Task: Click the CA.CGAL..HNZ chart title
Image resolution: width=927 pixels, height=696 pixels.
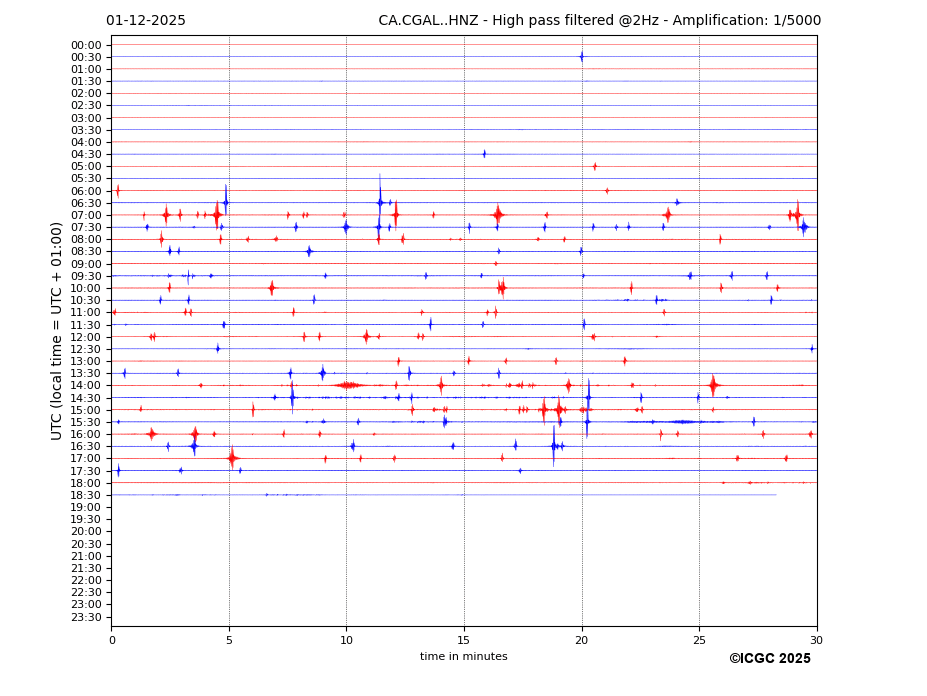Action: tap(599, 21)
